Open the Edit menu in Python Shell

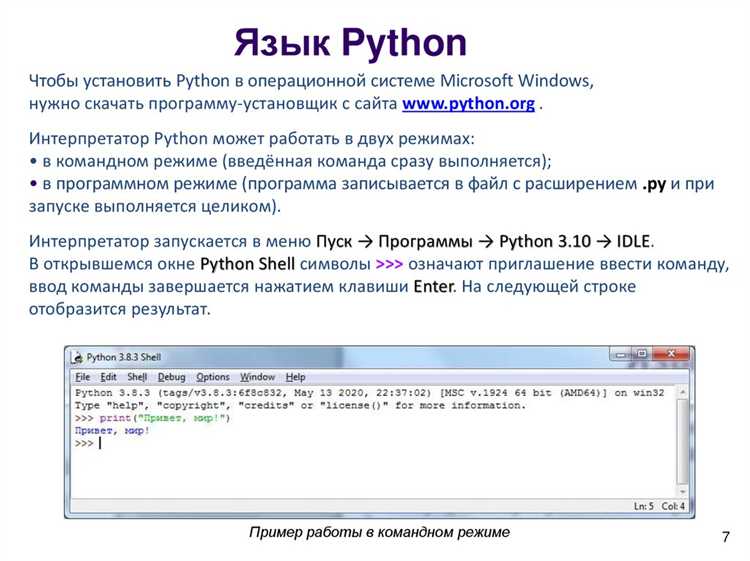(x=109, y=377)
